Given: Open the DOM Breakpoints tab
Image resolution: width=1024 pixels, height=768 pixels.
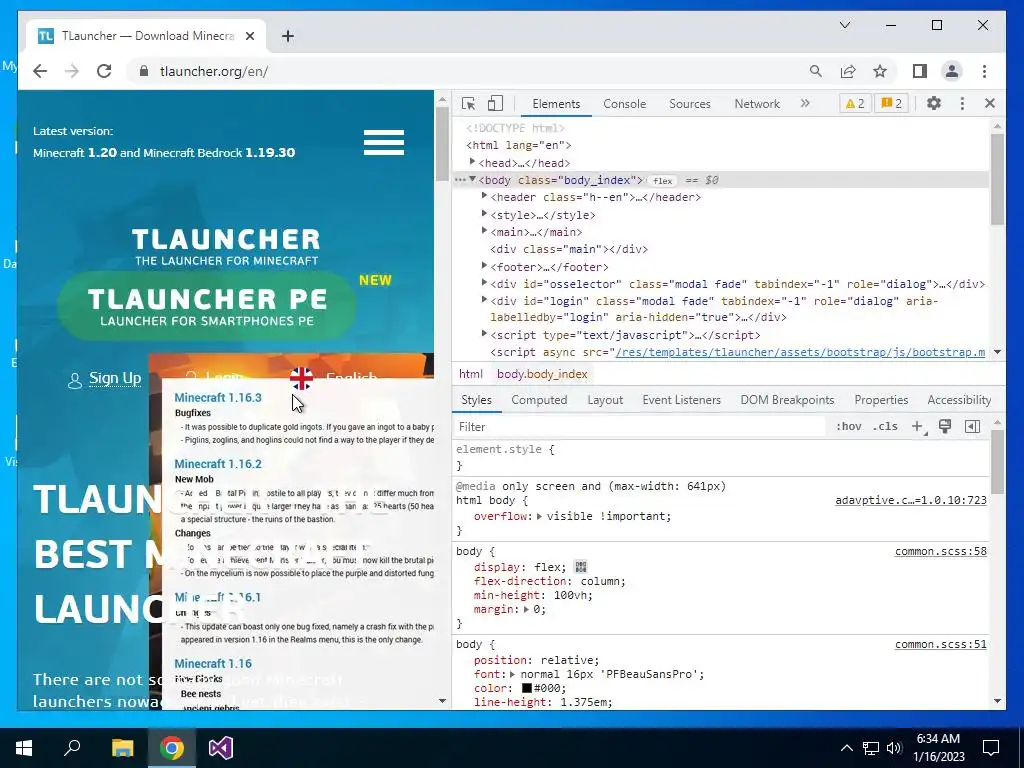Looking at the screenshot, I should 787,400.
